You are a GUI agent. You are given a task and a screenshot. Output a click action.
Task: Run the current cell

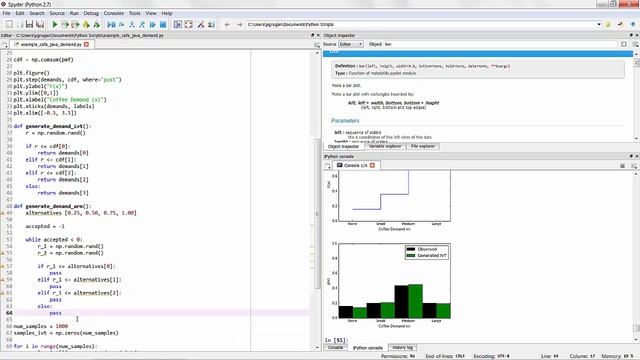click(x=65, y=24)
